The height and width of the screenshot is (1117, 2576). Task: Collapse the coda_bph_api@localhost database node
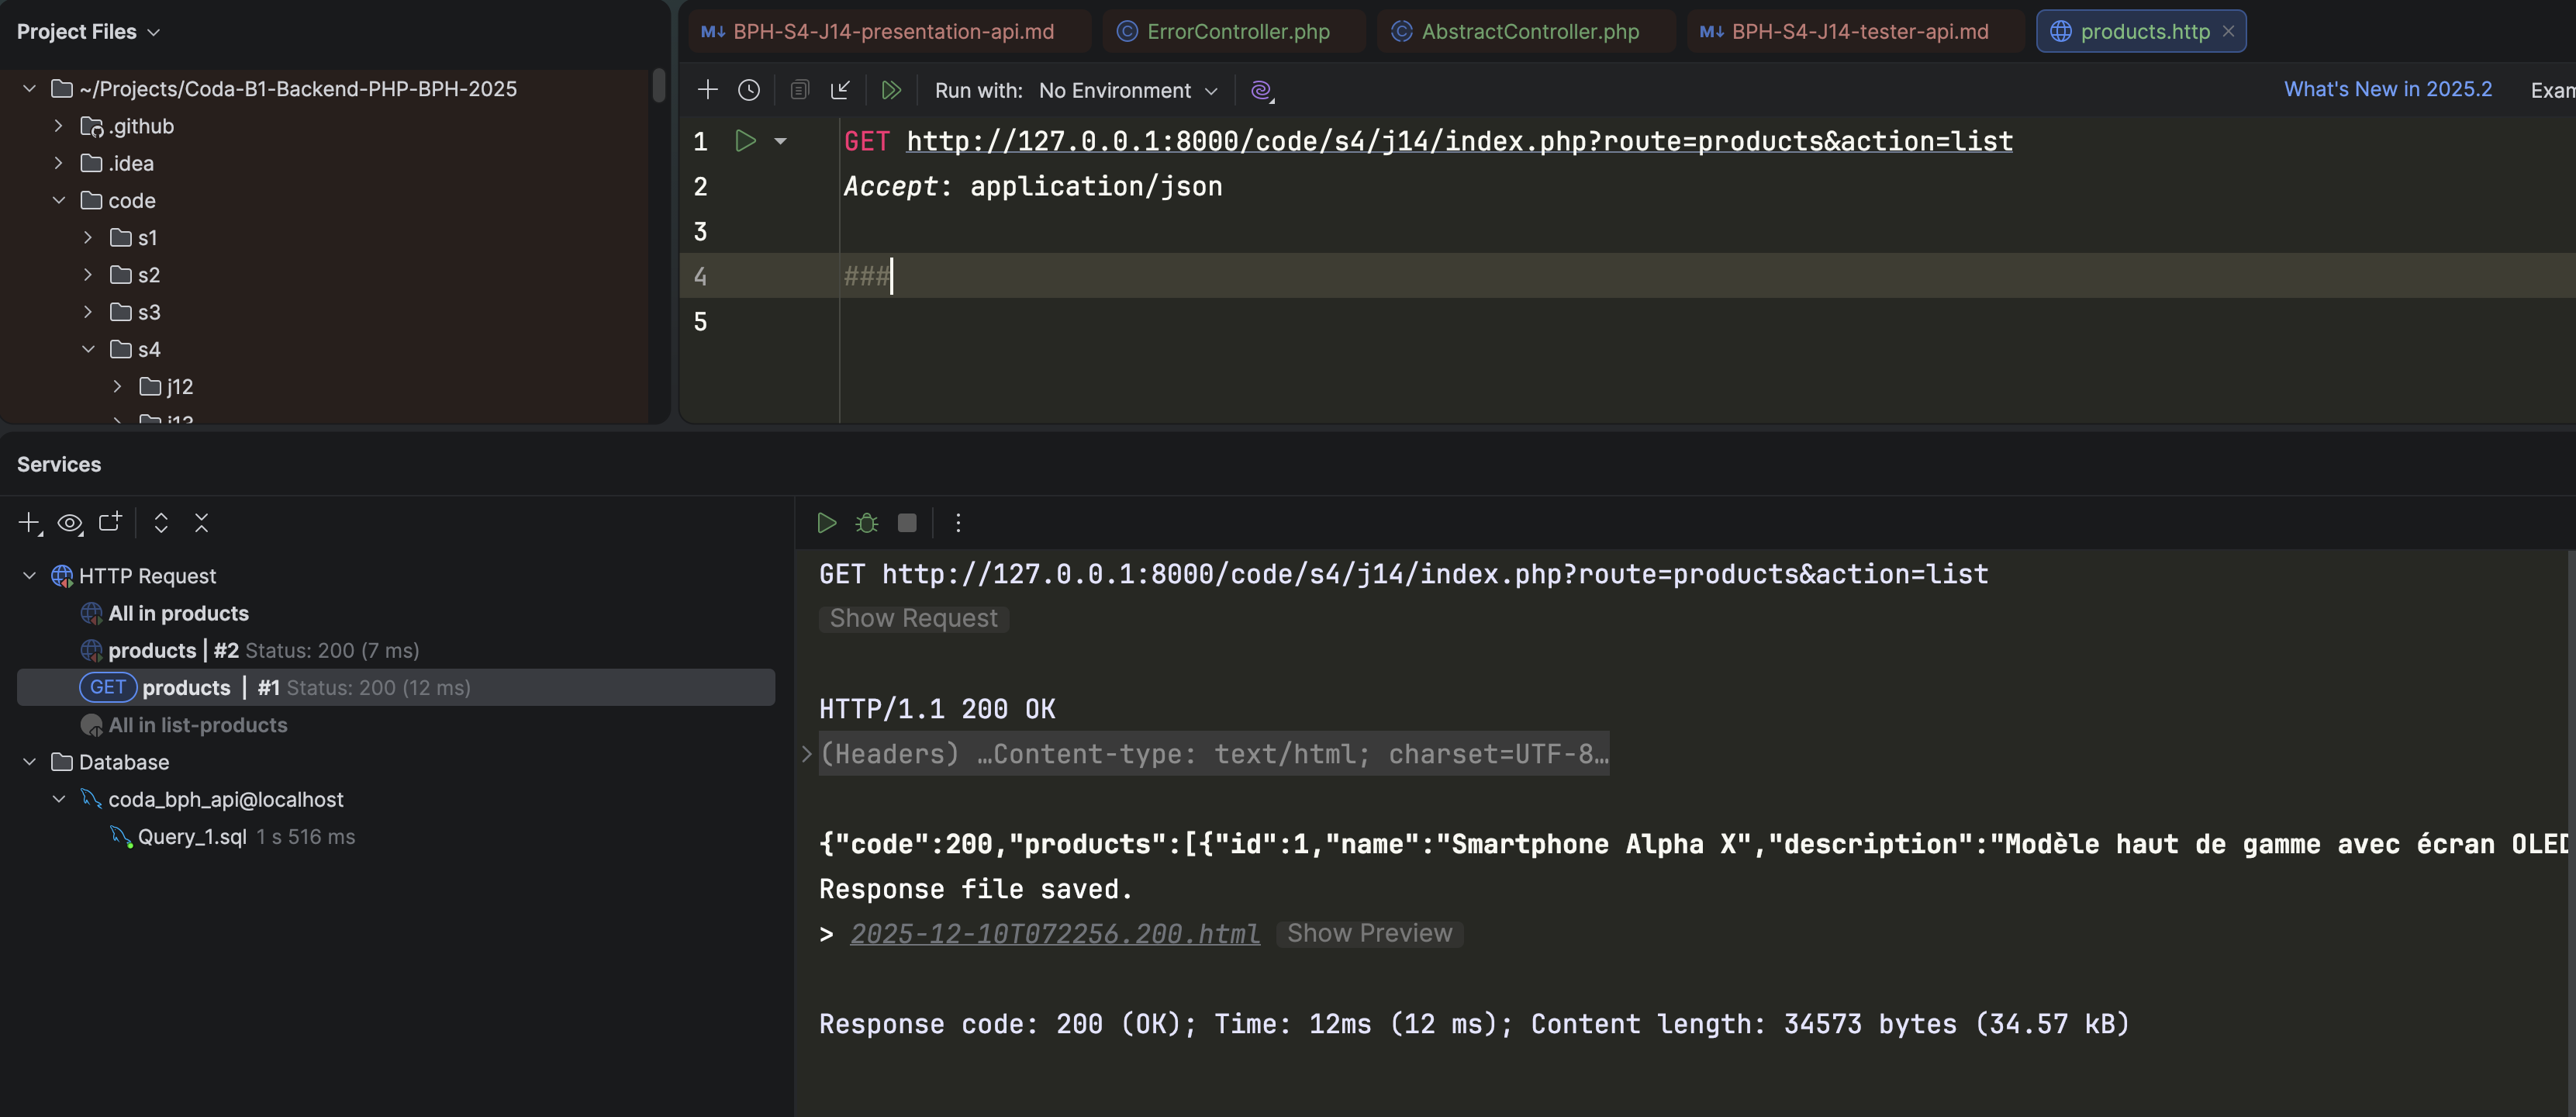pos(57,799)
